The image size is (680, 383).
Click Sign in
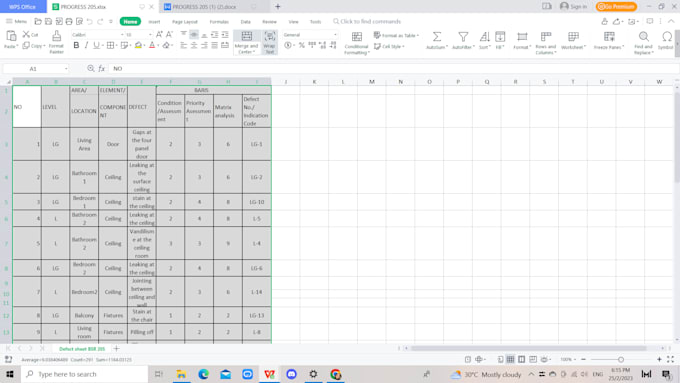[573, 7]
